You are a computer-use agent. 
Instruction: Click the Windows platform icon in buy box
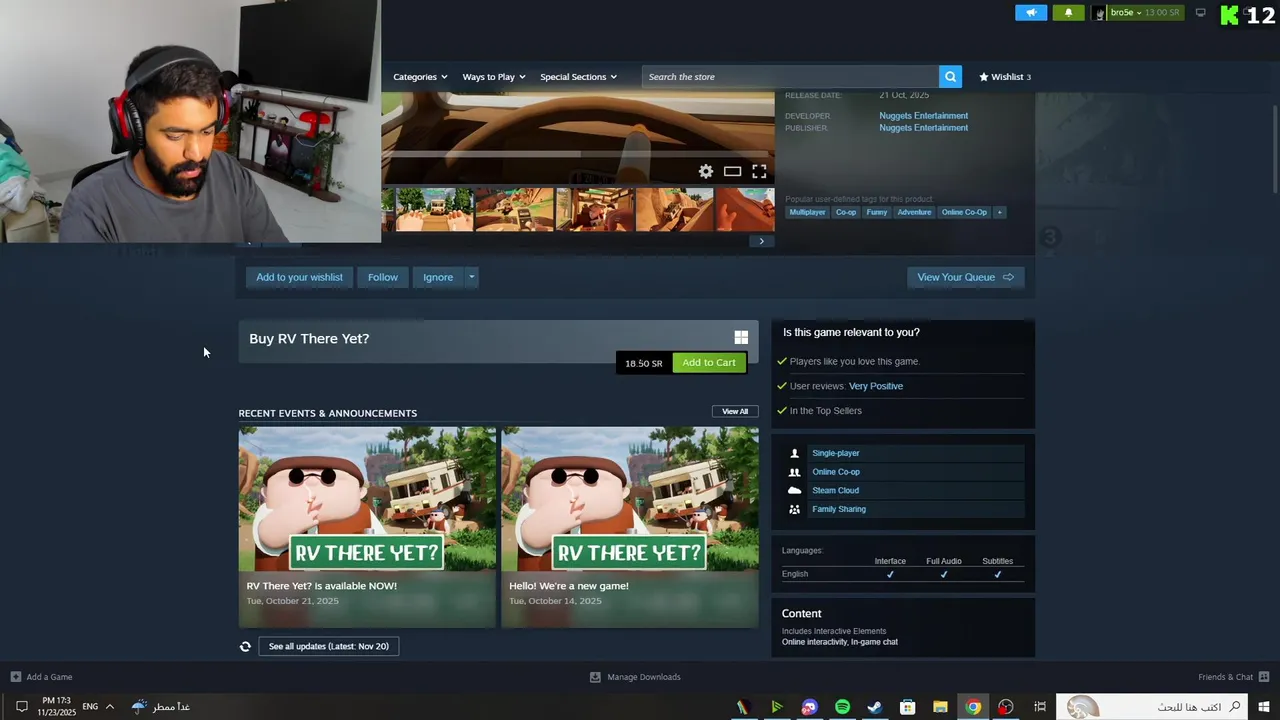pos(741,338)
